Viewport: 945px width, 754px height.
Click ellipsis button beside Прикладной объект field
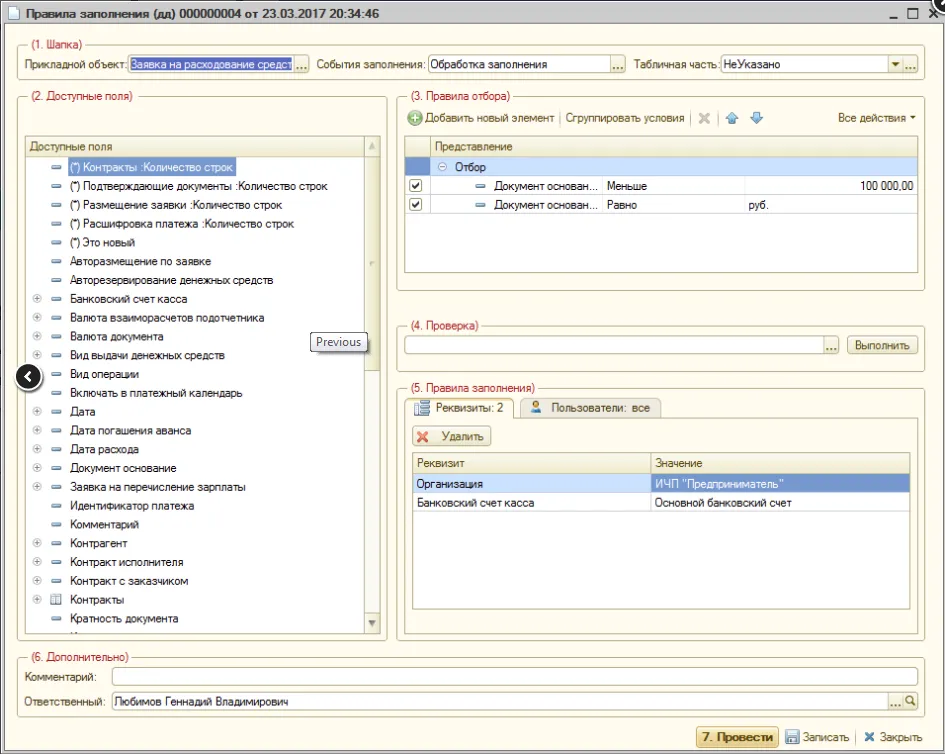click(302, 65)
